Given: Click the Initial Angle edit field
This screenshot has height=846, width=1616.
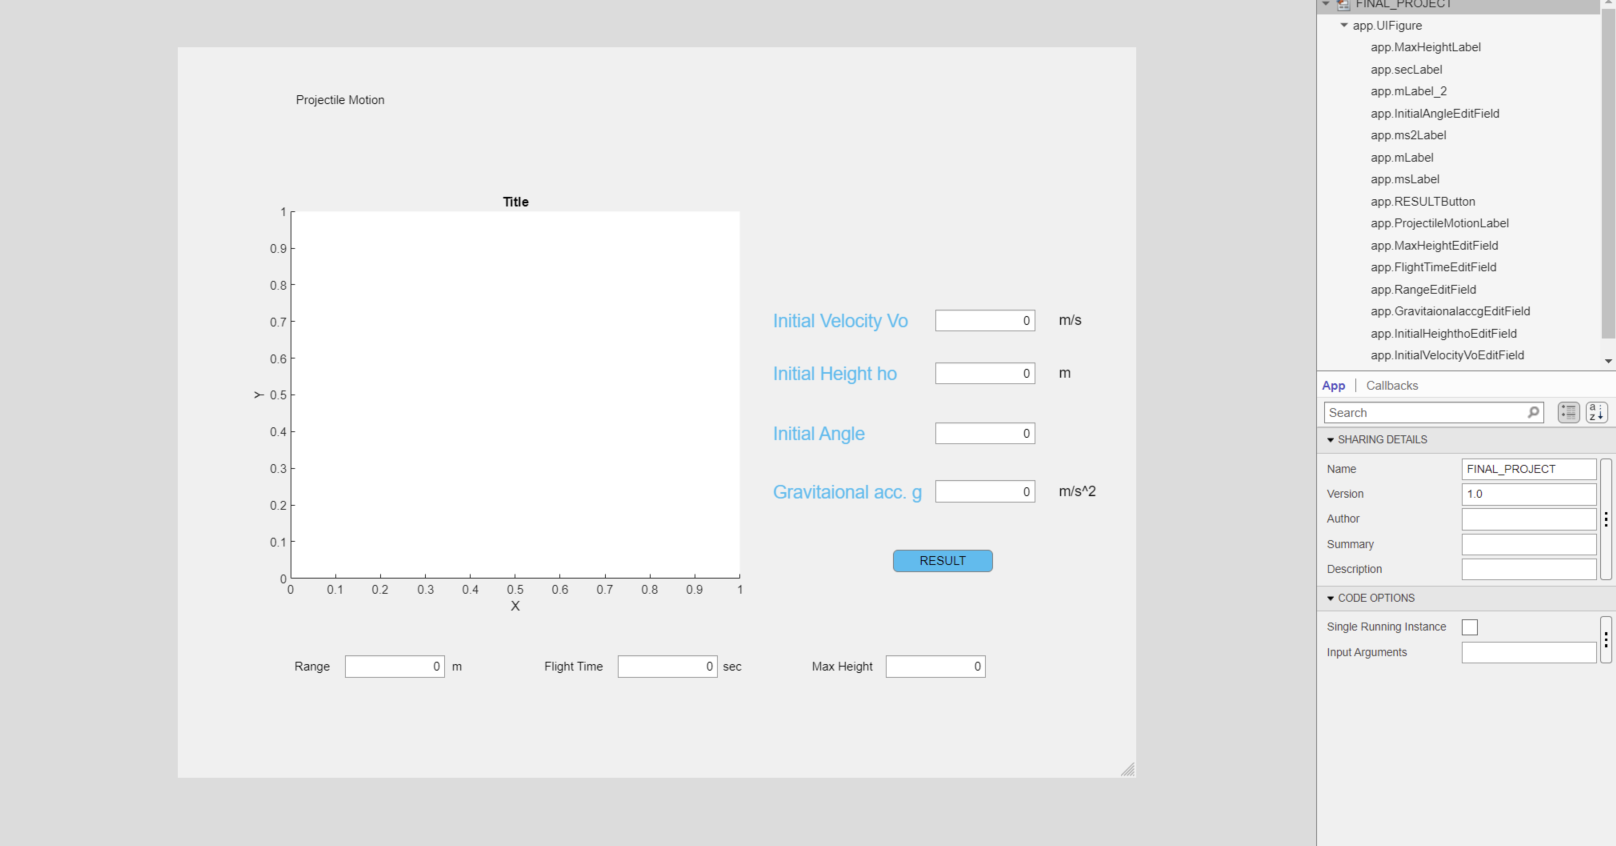Looking at the screenshot, I should [985, 433].
